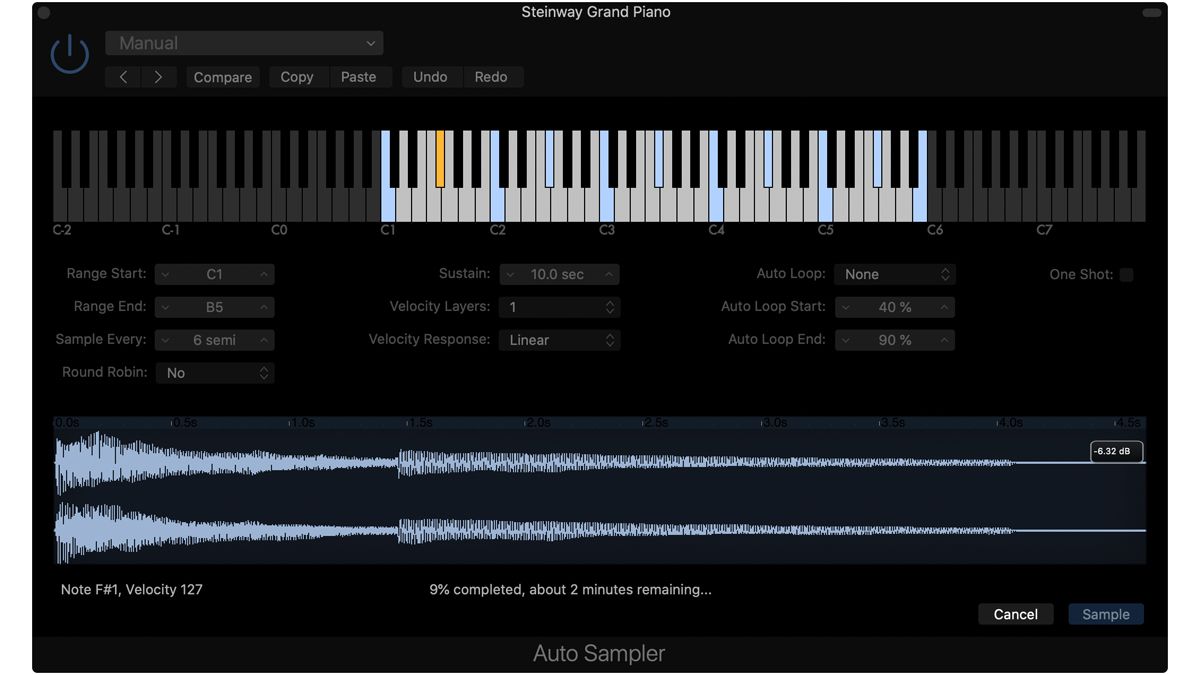Select the Range Start C1 value field
The image size is (1200, 675).
(x=215, y=274)
